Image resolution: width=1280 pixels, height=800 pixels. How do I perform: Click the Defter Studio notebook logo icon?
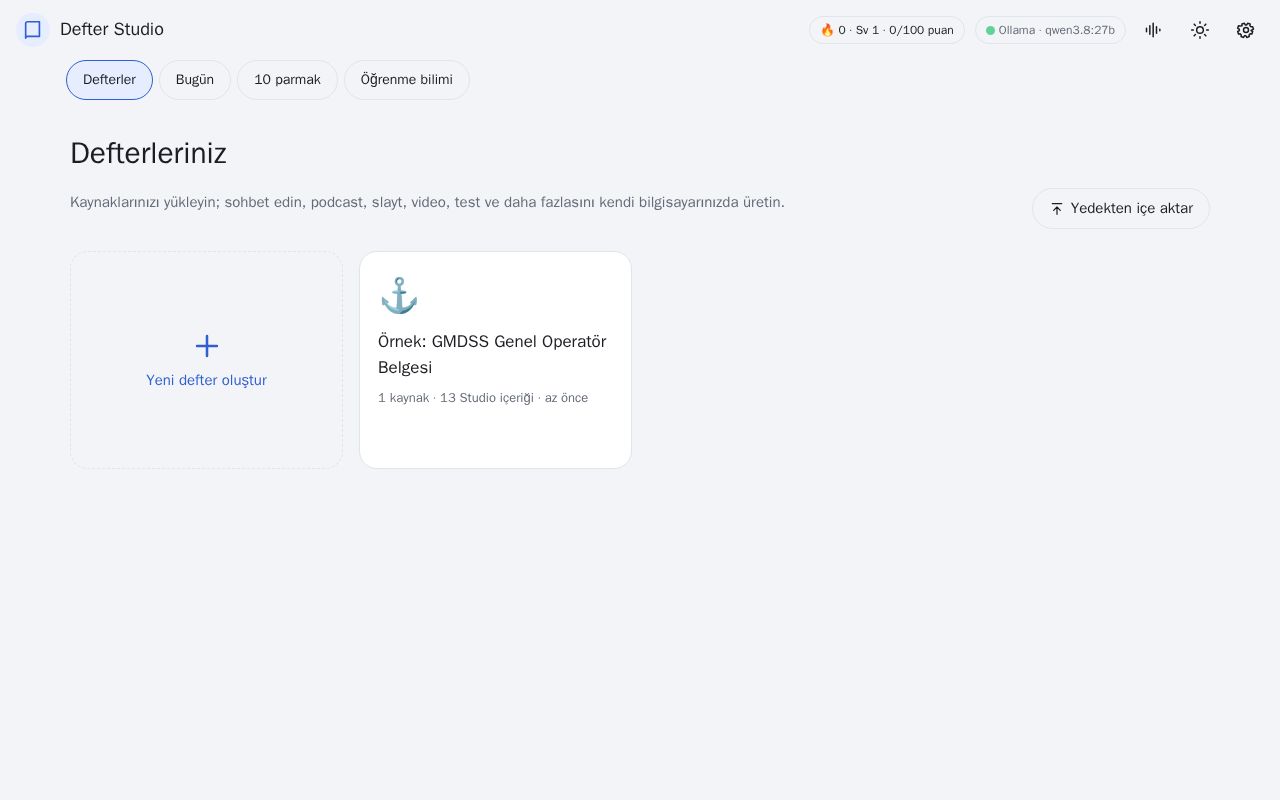[x=32, y=30]
